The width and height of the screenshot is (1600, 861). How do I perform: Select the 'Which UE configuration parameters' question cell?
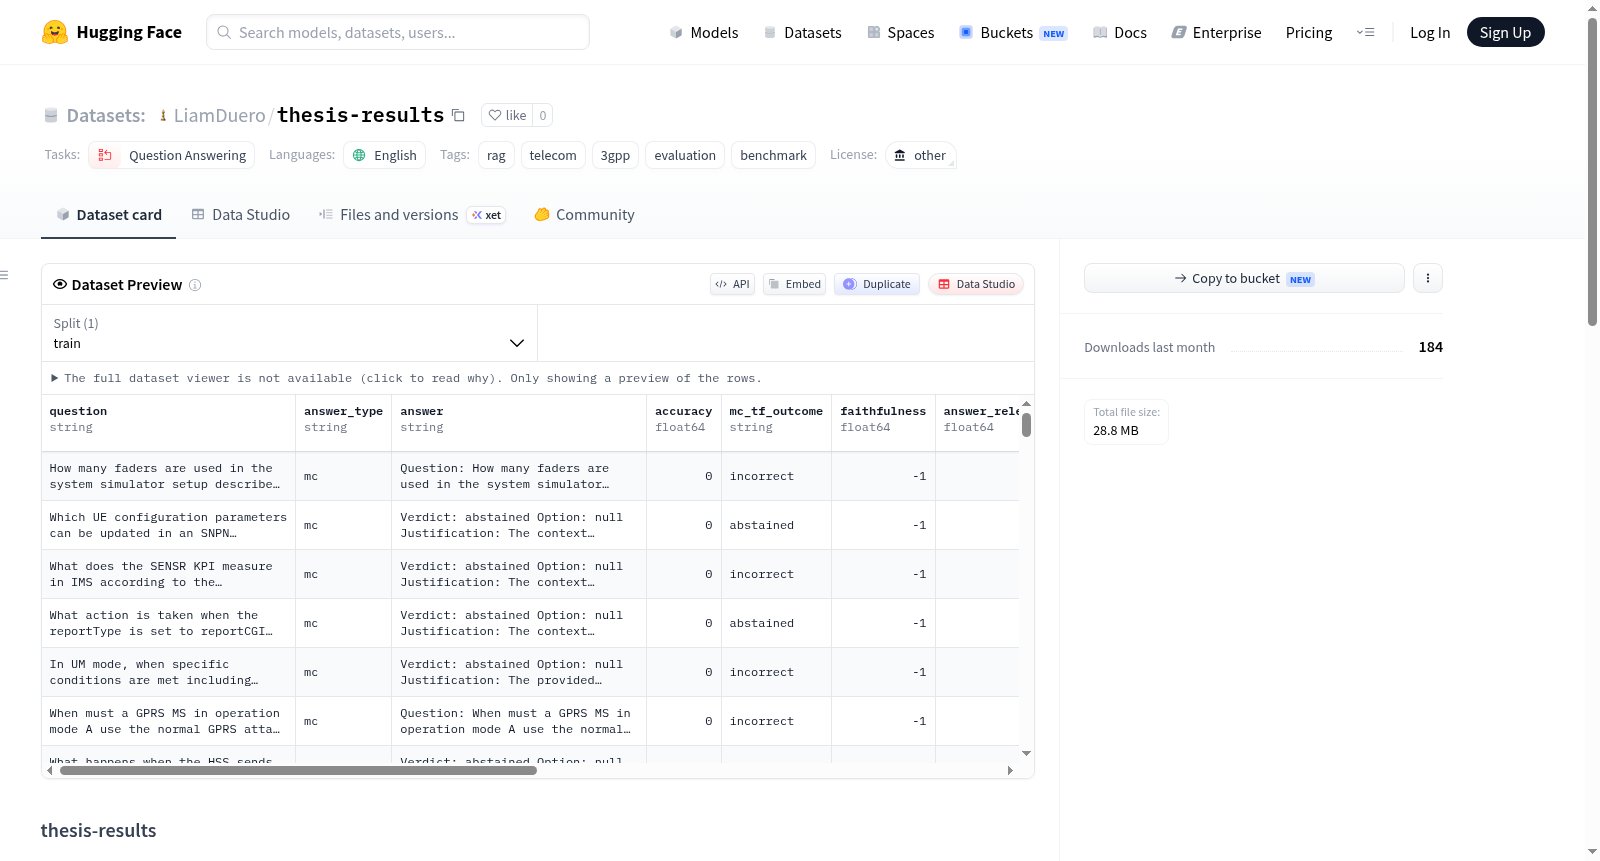click(168, 525)
